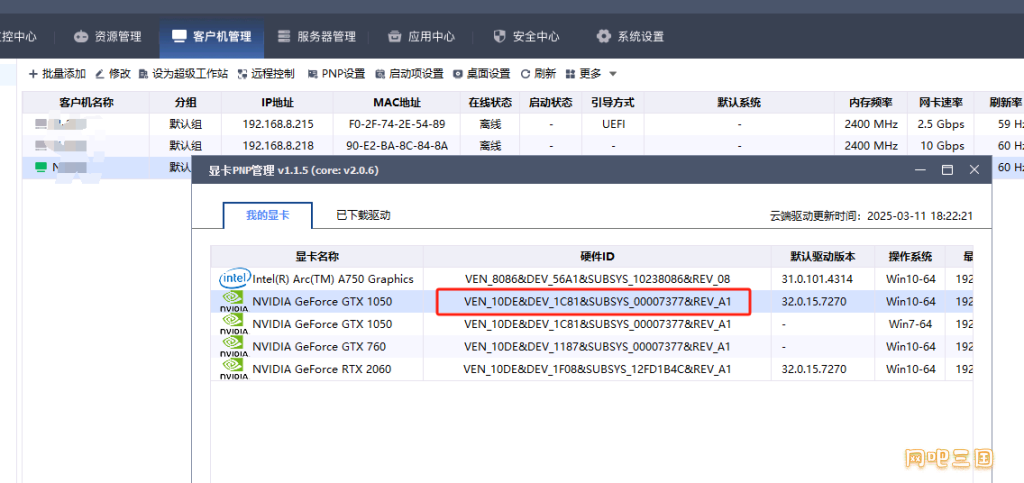Click 默认驱动版本 column header
Viewport: 1024px width, 483px height.
tap(823, 257)
